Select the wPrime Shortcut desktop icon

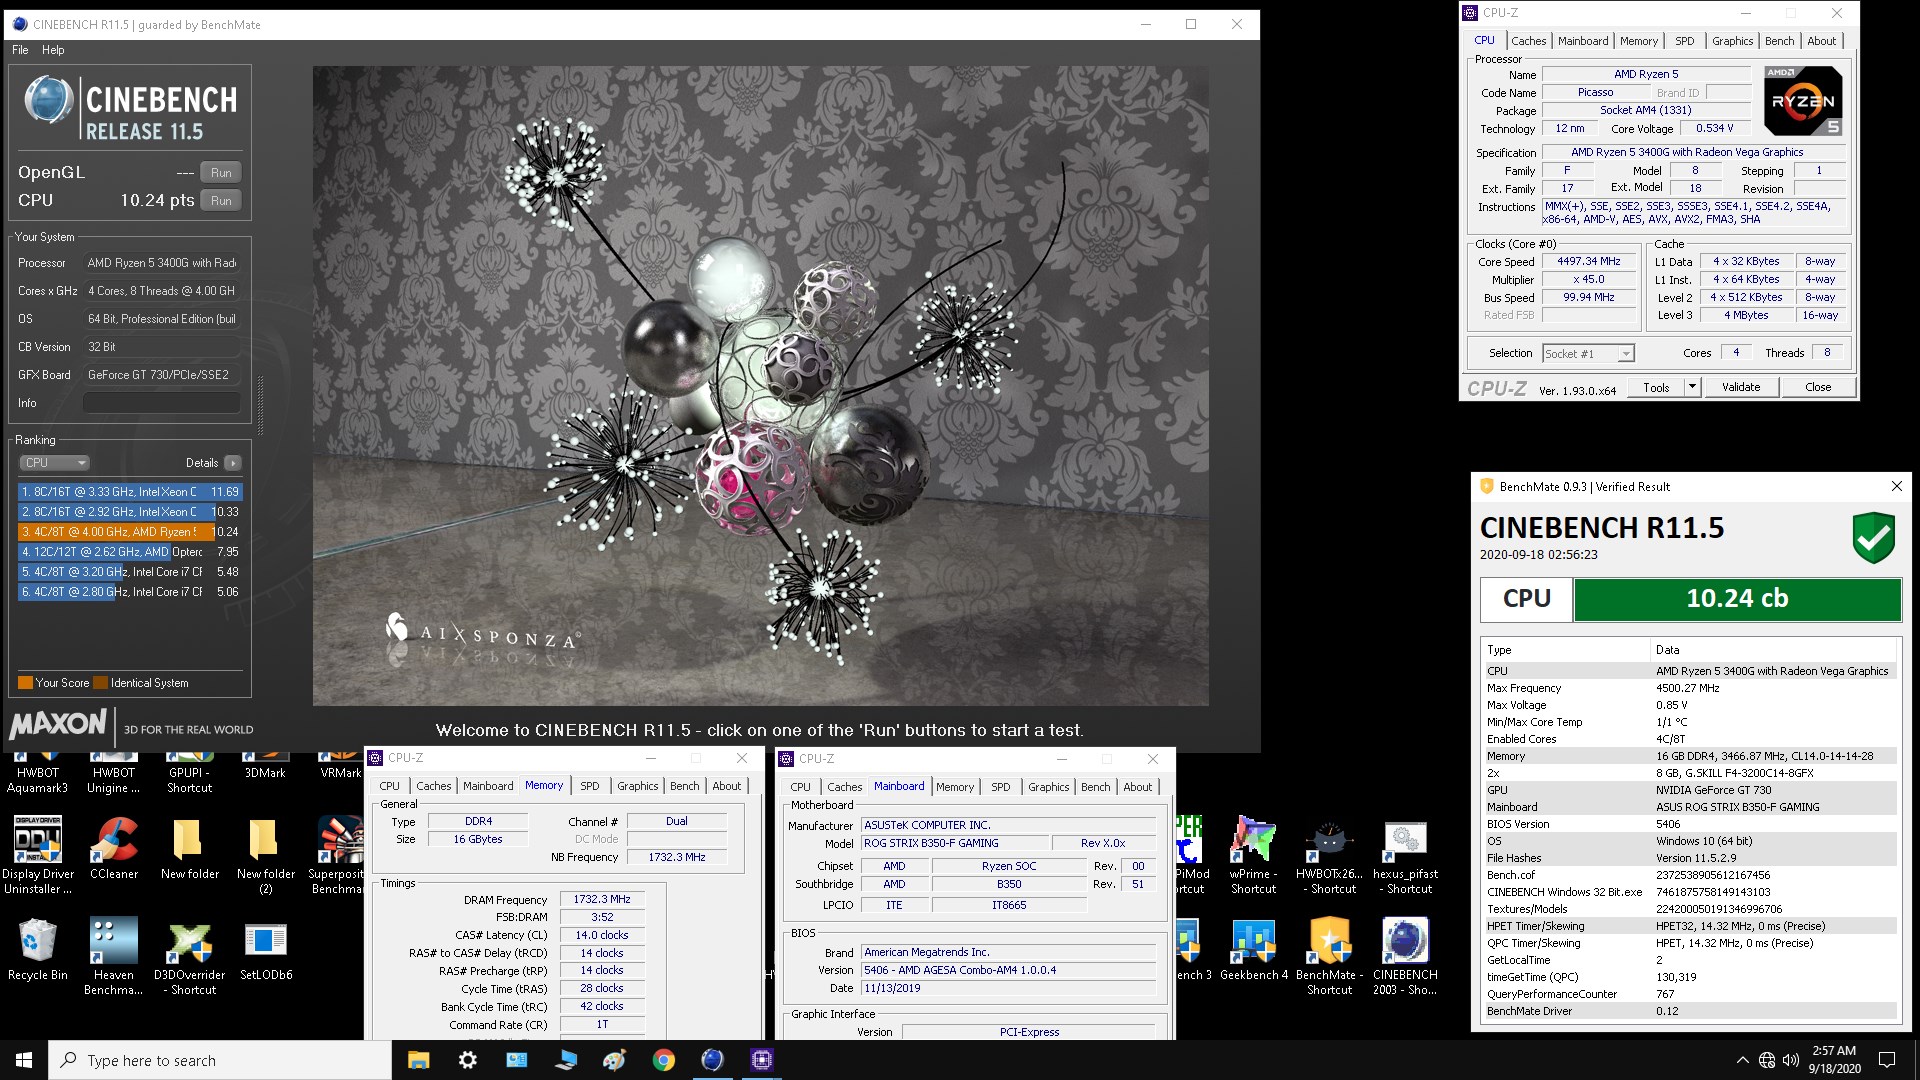pyautogui.click(x=1253, y=854)
